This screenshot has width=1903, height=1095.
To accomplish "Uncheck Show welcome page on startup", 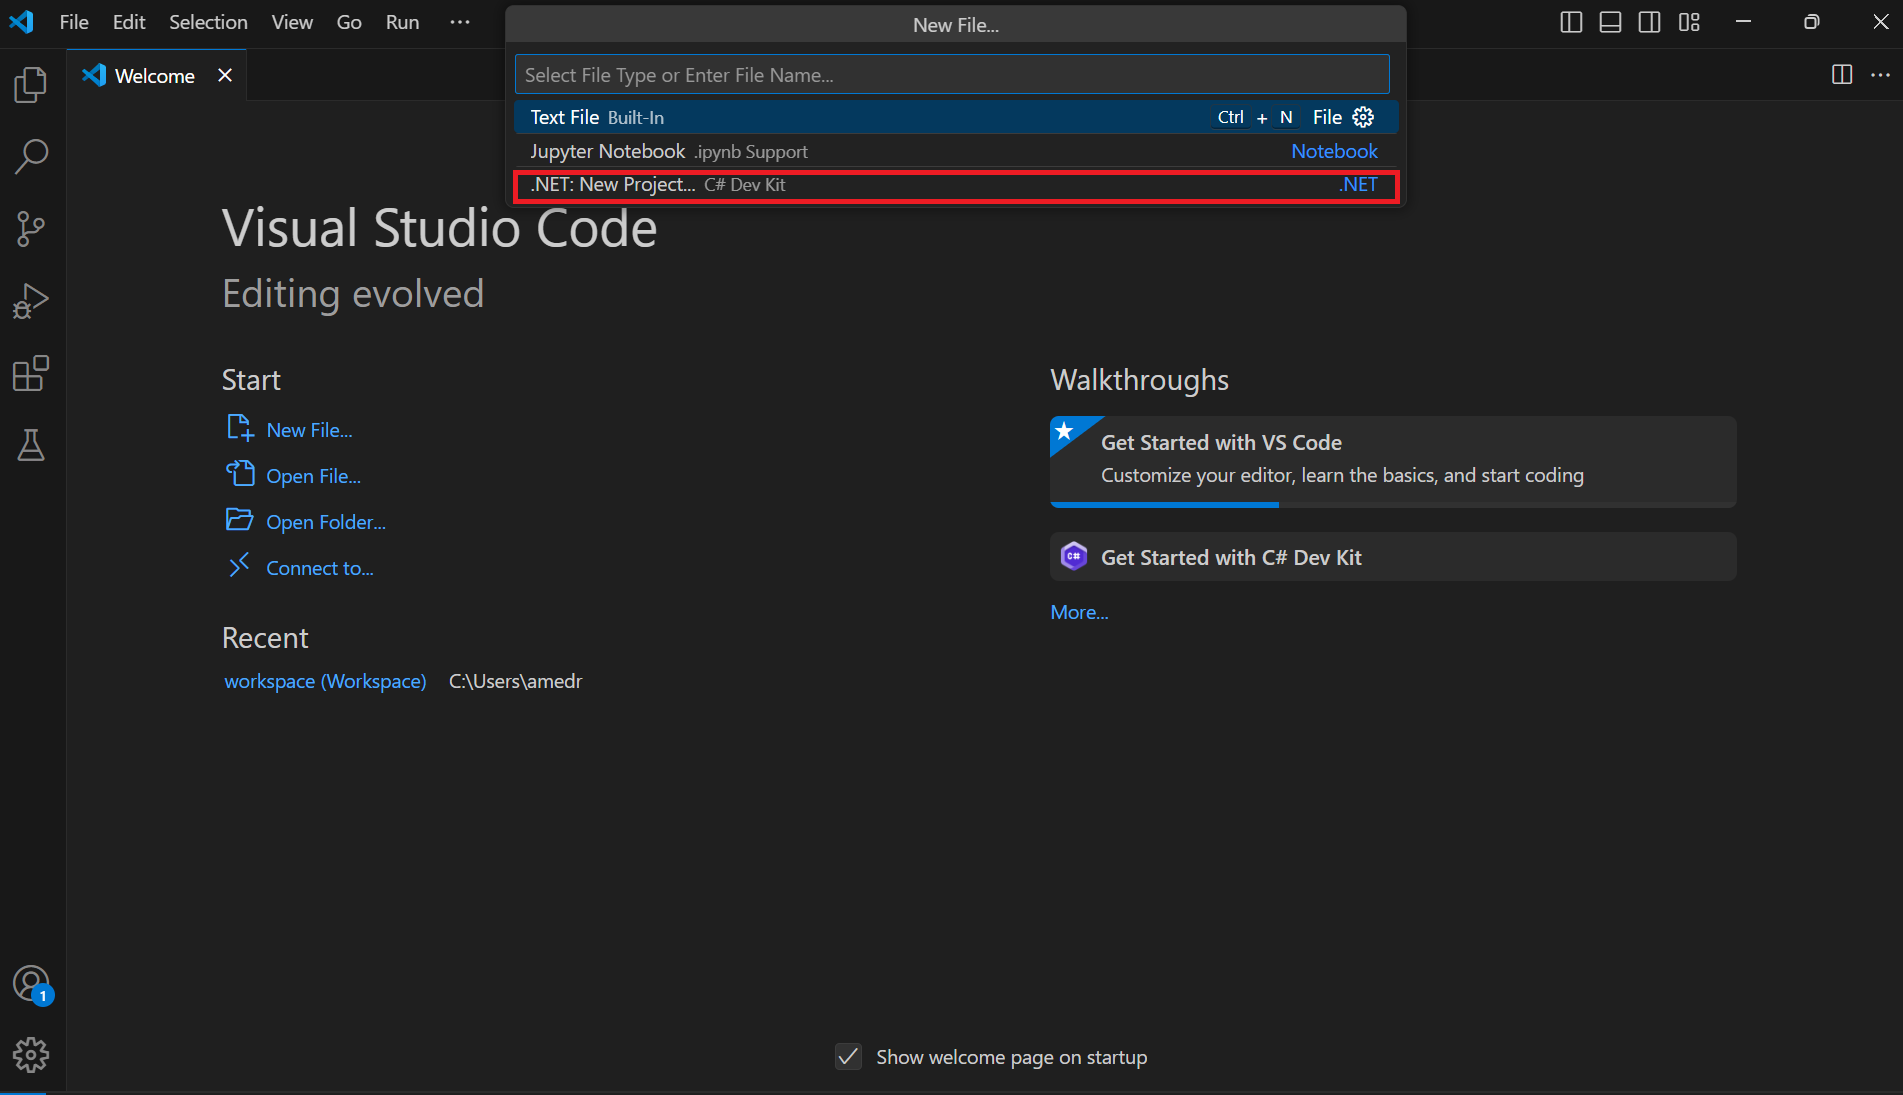I will click(848, 1057).
